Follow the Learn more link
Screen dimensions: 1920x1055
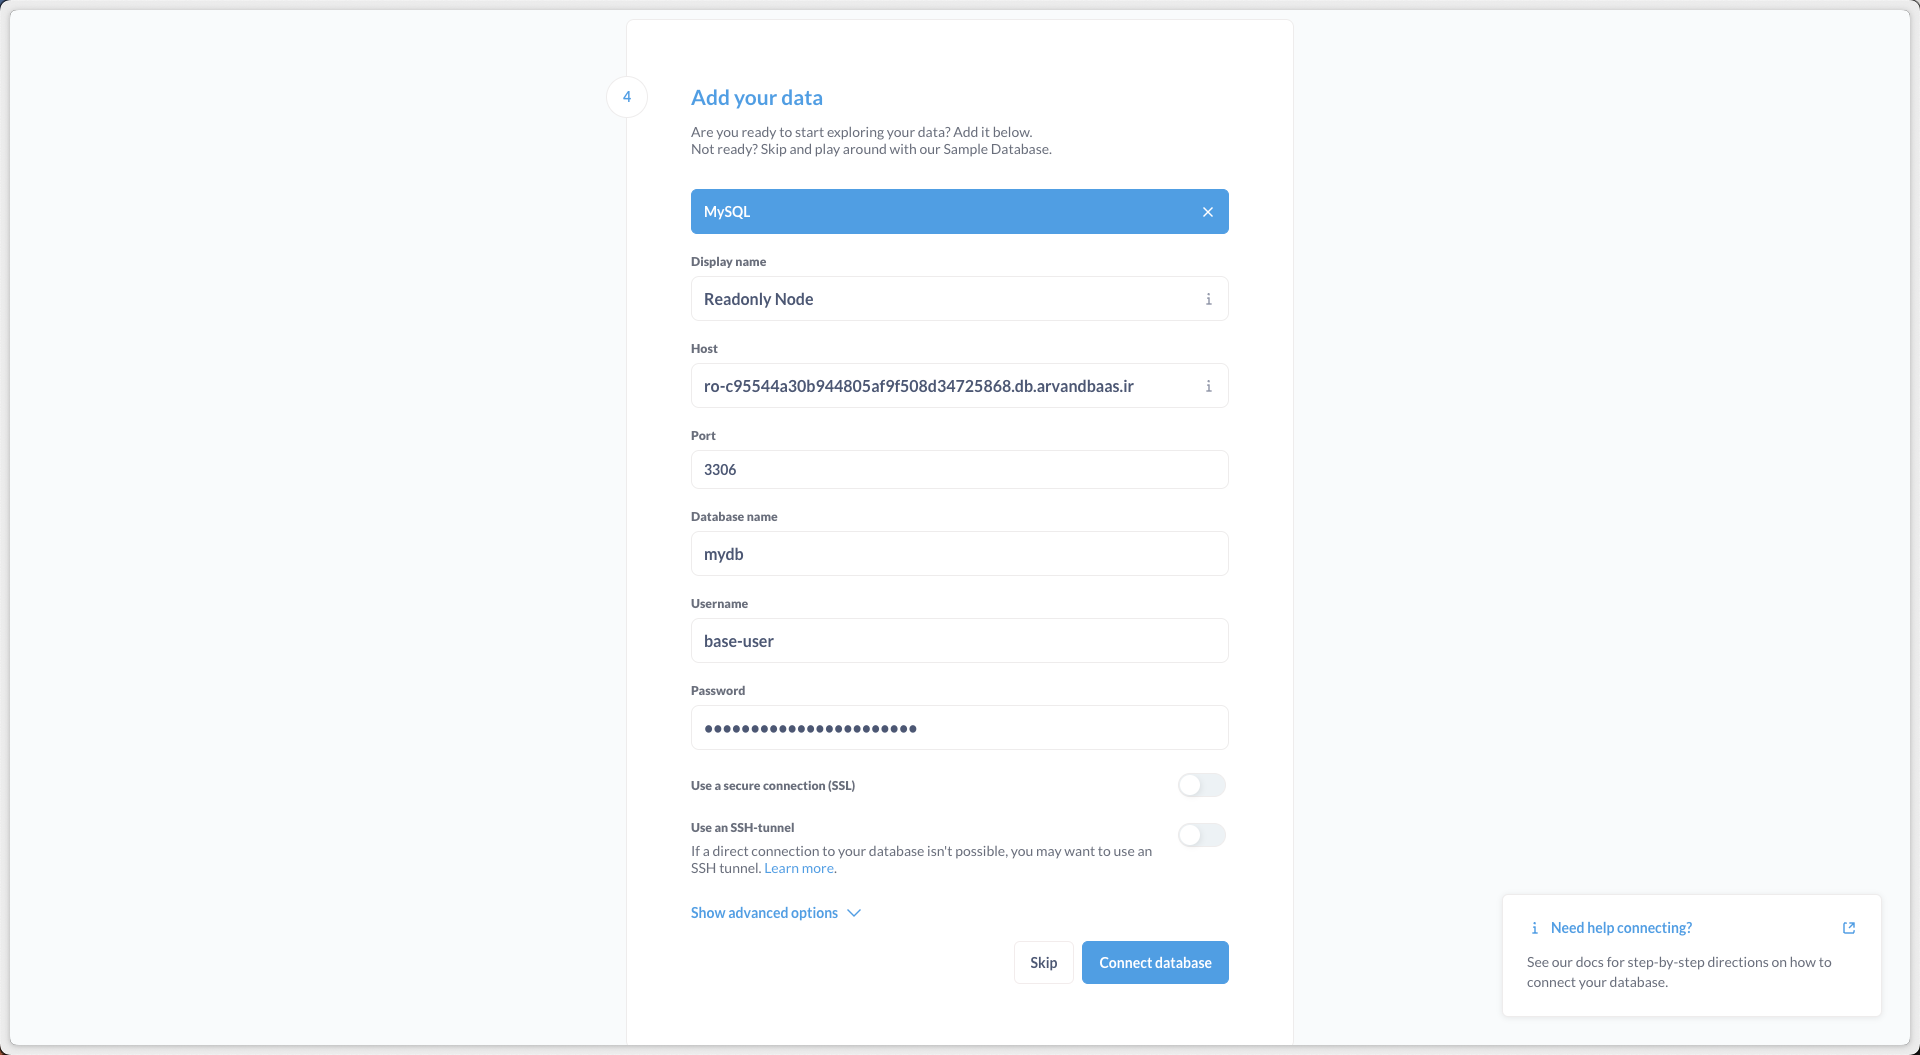[799, 869]
